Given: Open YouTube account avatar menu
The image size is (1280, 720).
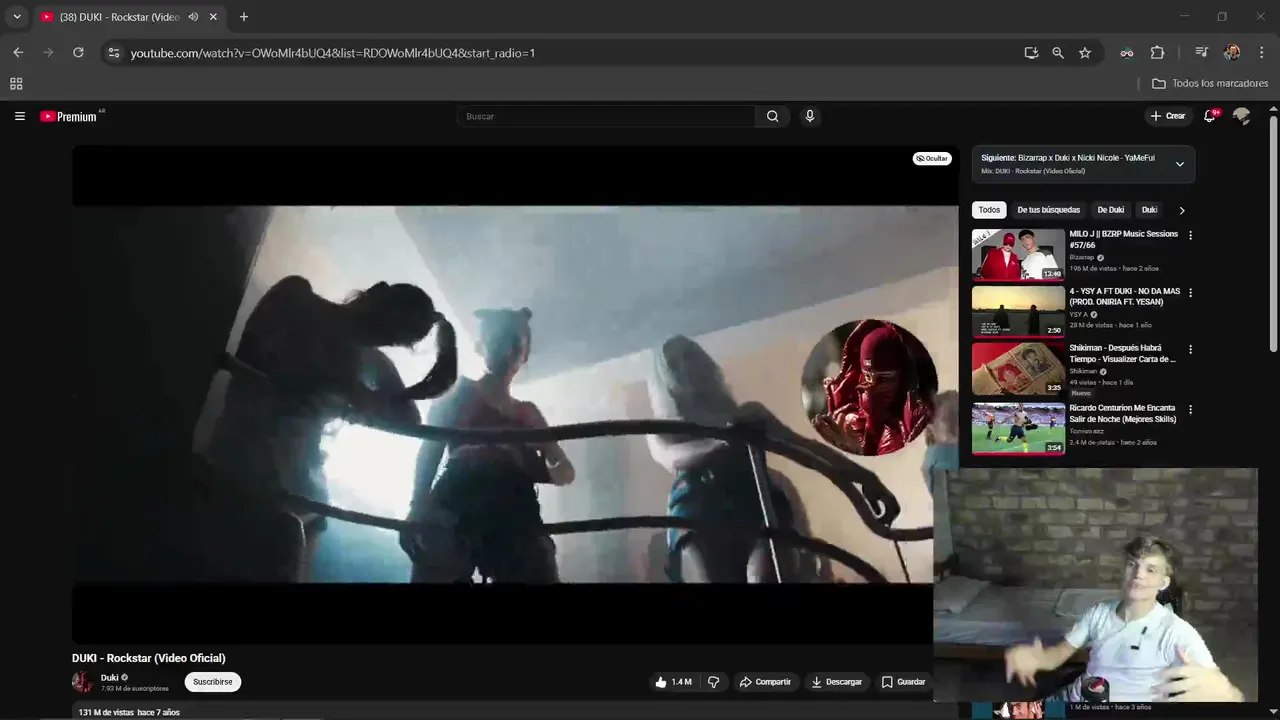Looking at the screenshot, I should coord(1241,116).
